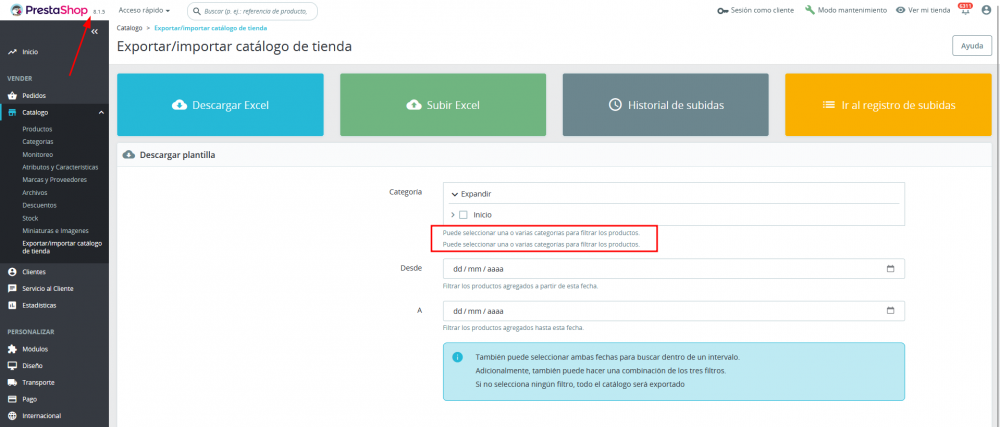The width and height of the screenshot is (1000, 427).
Task: Collapse the sidebar with double-chevron icon
Action: (94, 32)
